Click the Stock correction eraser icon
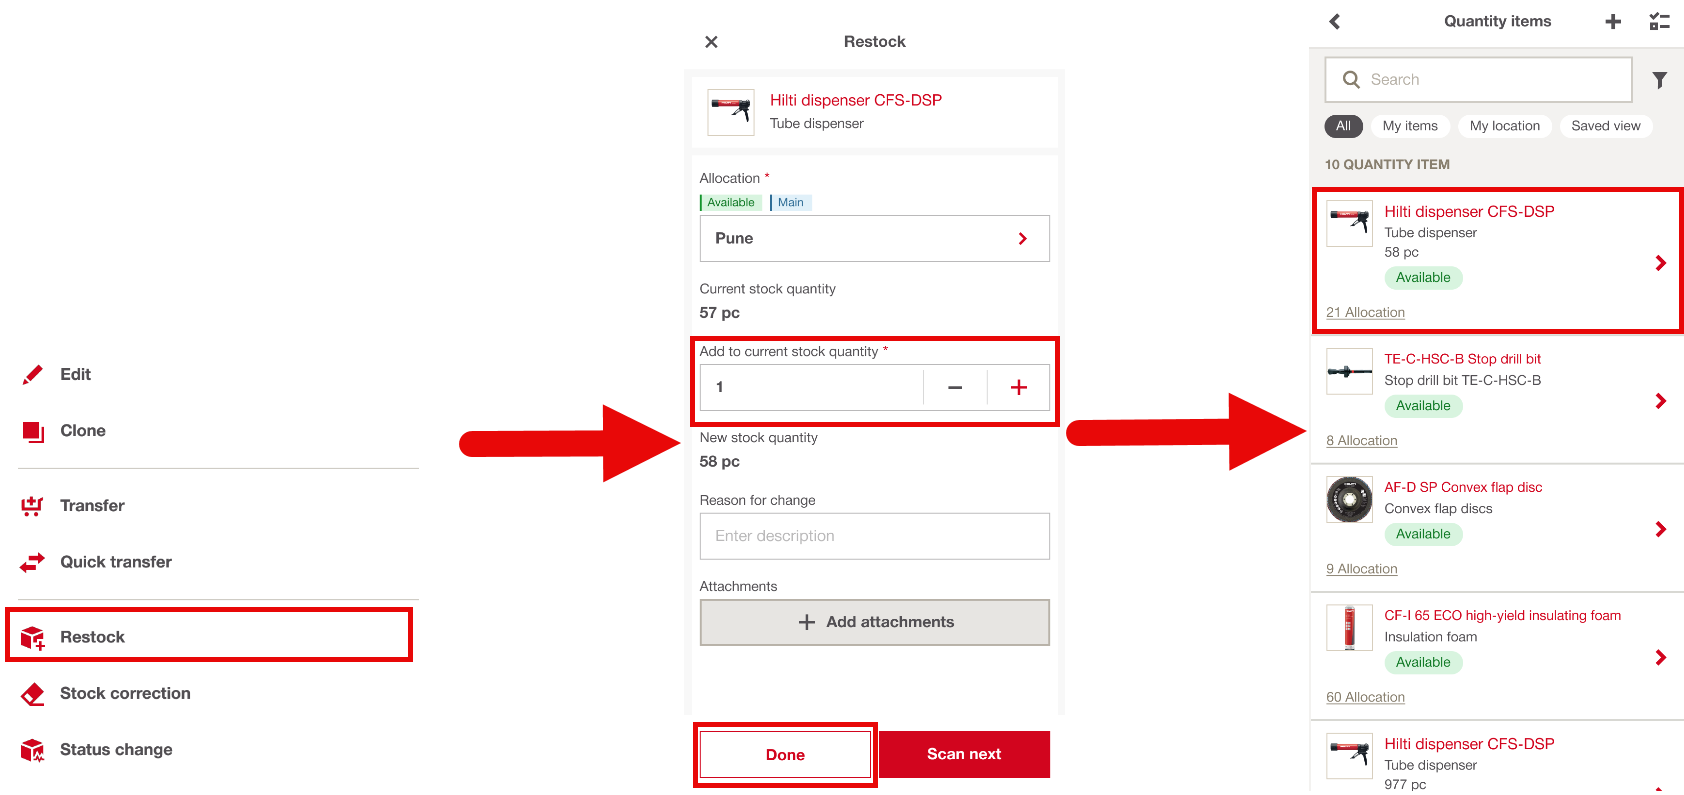Image resolution: width=1684 pixels, height=795 pixels. (33, 694)
